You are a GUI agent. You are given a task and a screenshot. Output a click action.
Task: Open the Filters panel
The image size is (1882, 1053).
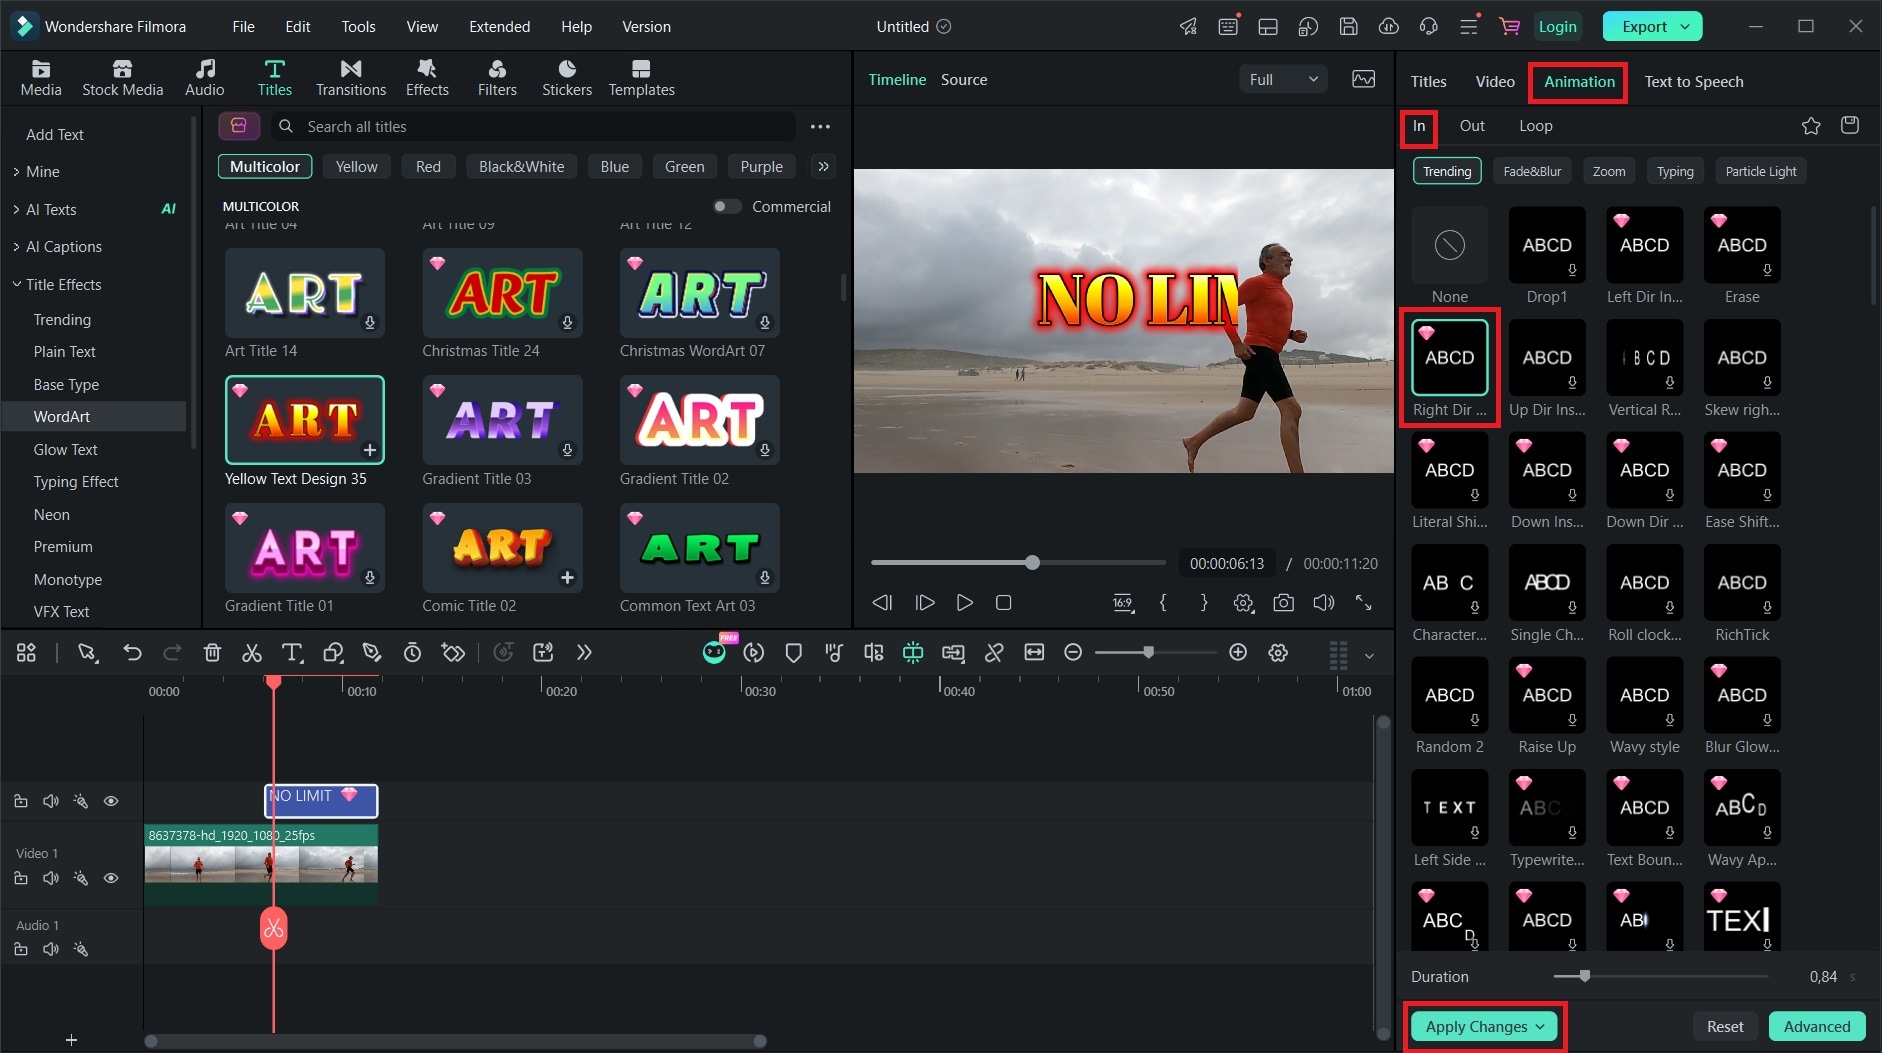(x=497, y=77)
